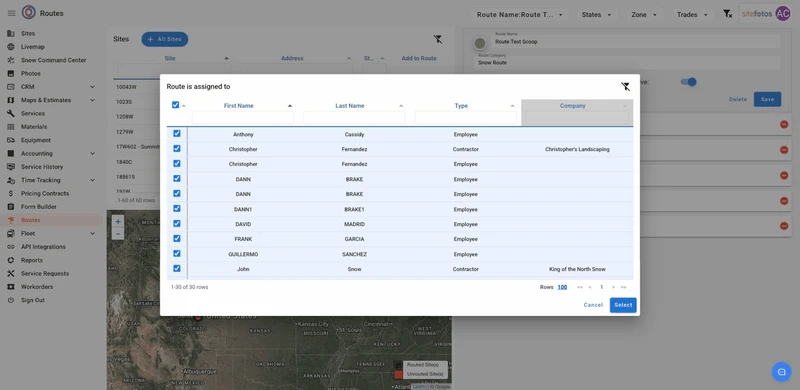Open the Route Name filter dropdown
This screenshot has width=800, height=390.
click(519, 15)
